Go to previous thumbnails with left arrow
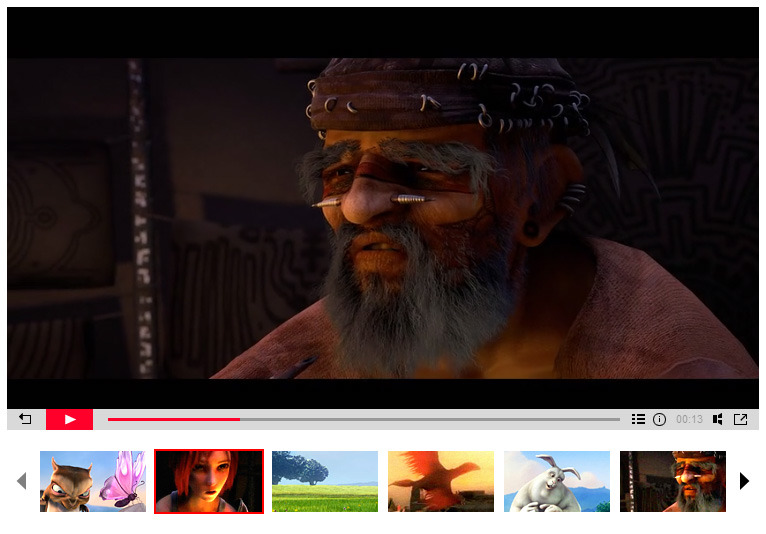The image size is (766, 534). pos(21,481)
